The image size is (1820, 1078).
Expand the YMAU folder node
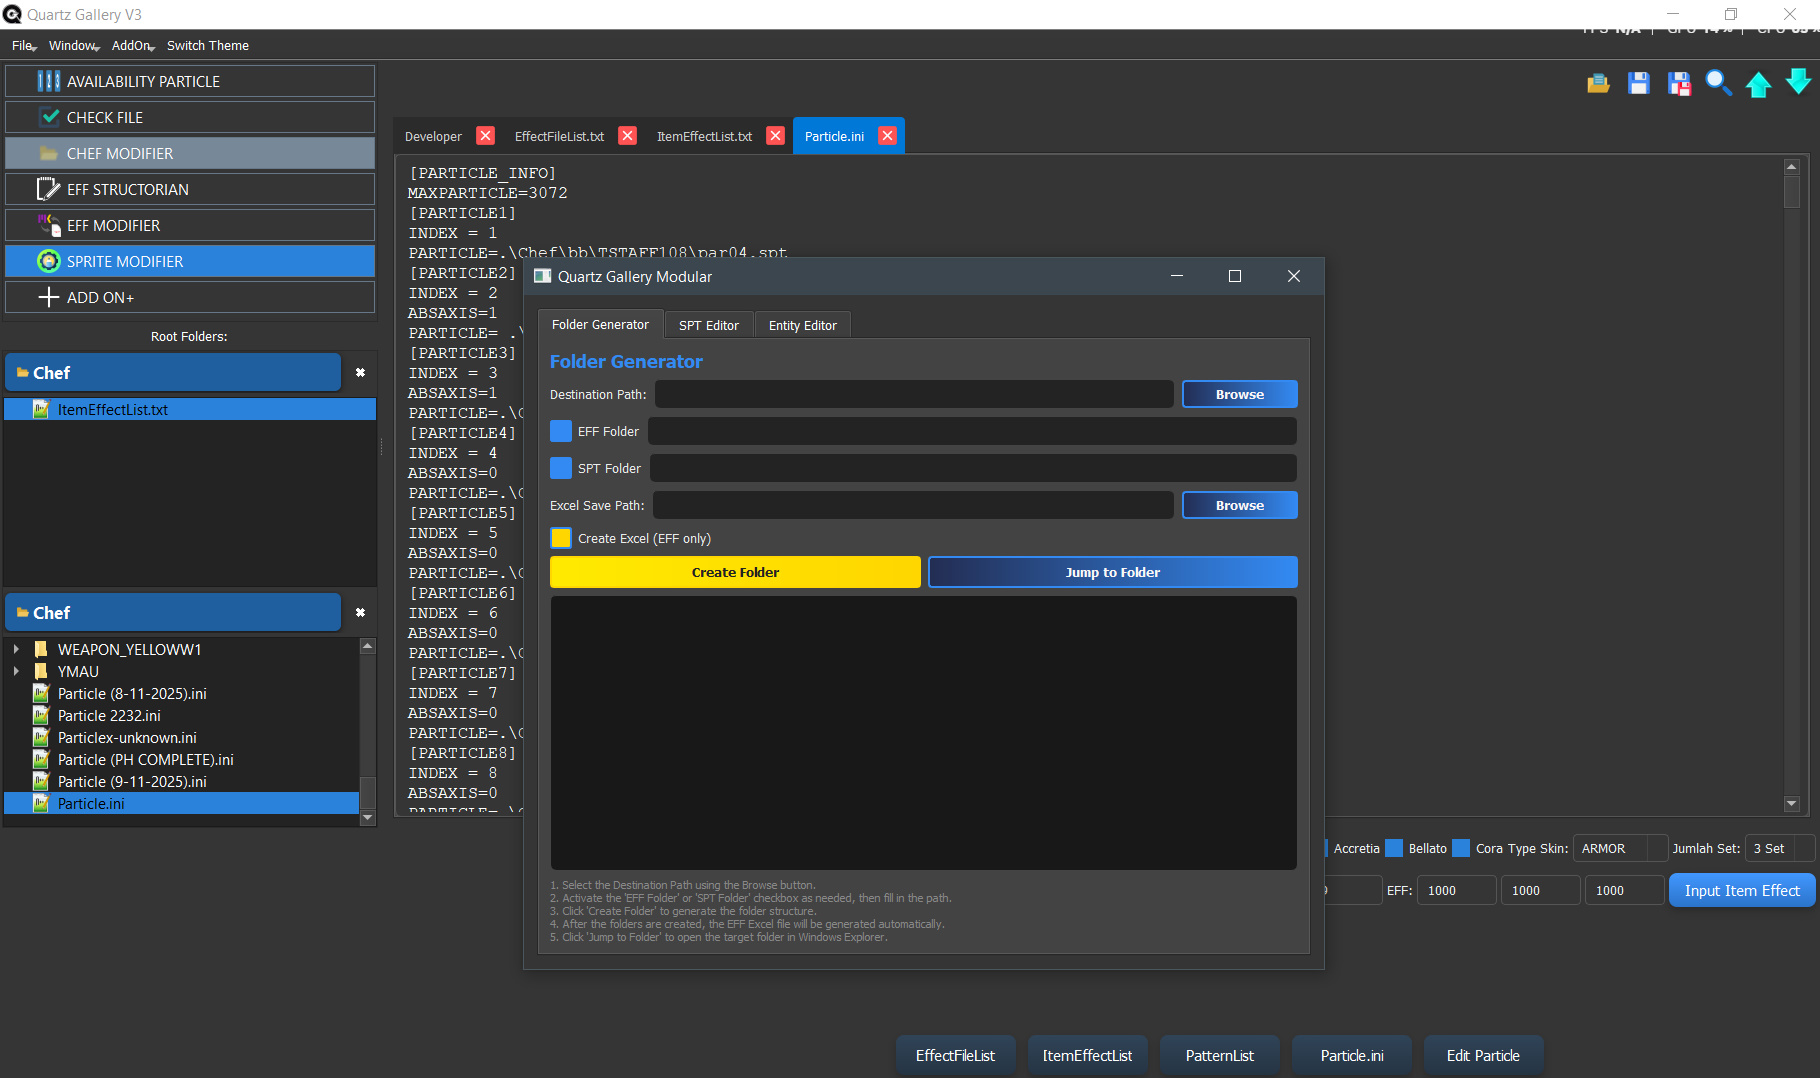coord(15,671)
